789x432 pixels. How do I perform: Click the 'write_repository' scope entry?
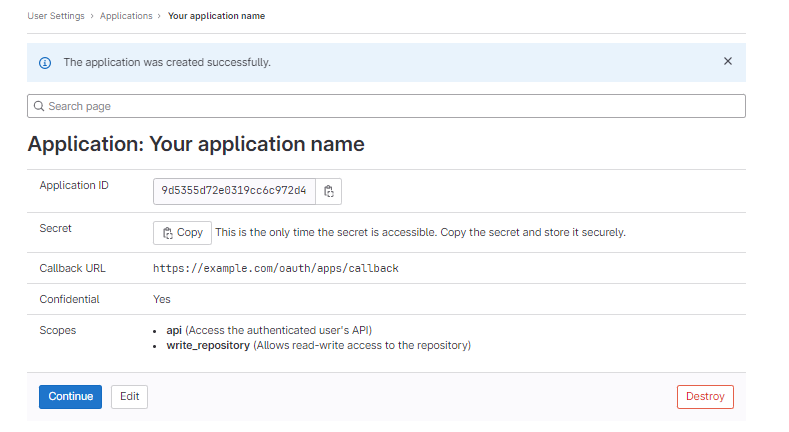tap(208, 346)
